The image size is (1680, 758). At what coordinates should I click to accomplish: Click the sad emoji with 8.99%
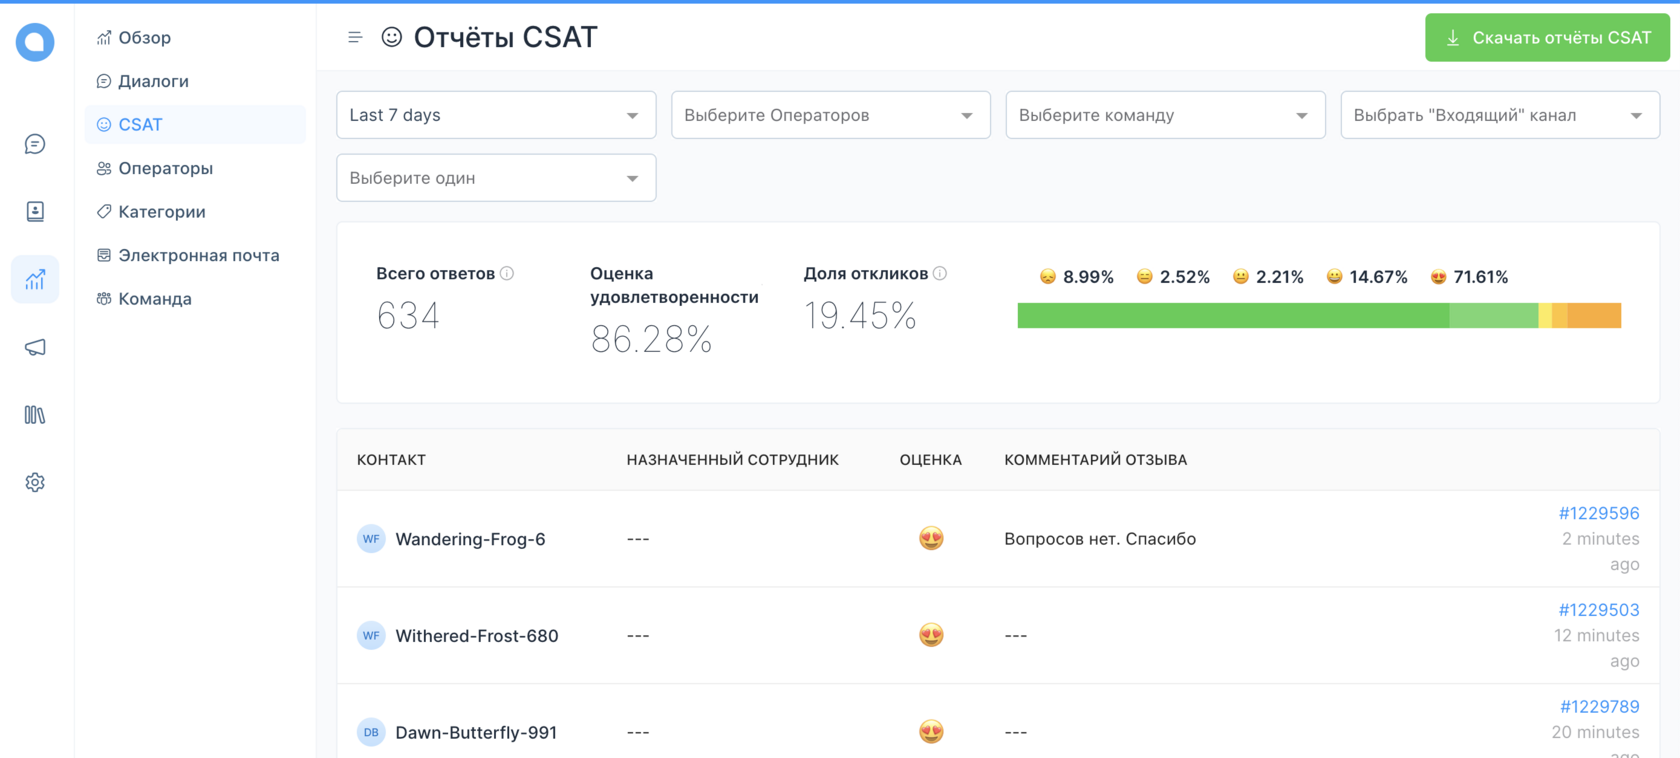(x=1048, y=277)
